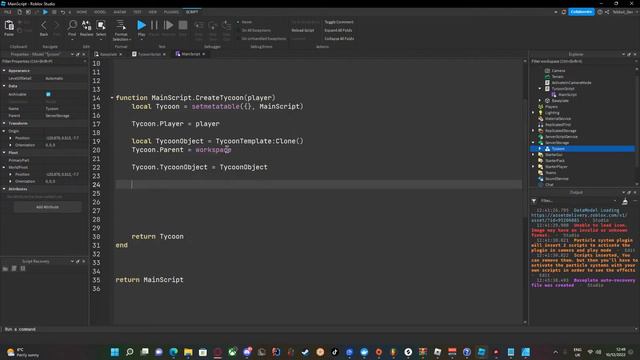Click the Paste clipboard icon
640x360 pixels.
point(9,26)
